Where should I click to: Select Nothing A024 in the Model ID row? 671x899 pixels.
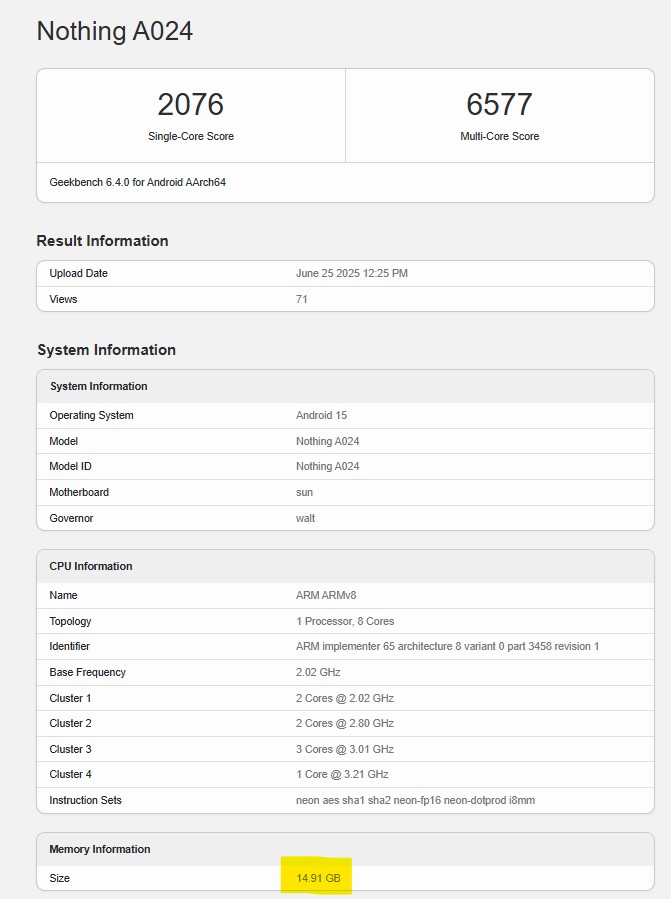tap(327, 466)
